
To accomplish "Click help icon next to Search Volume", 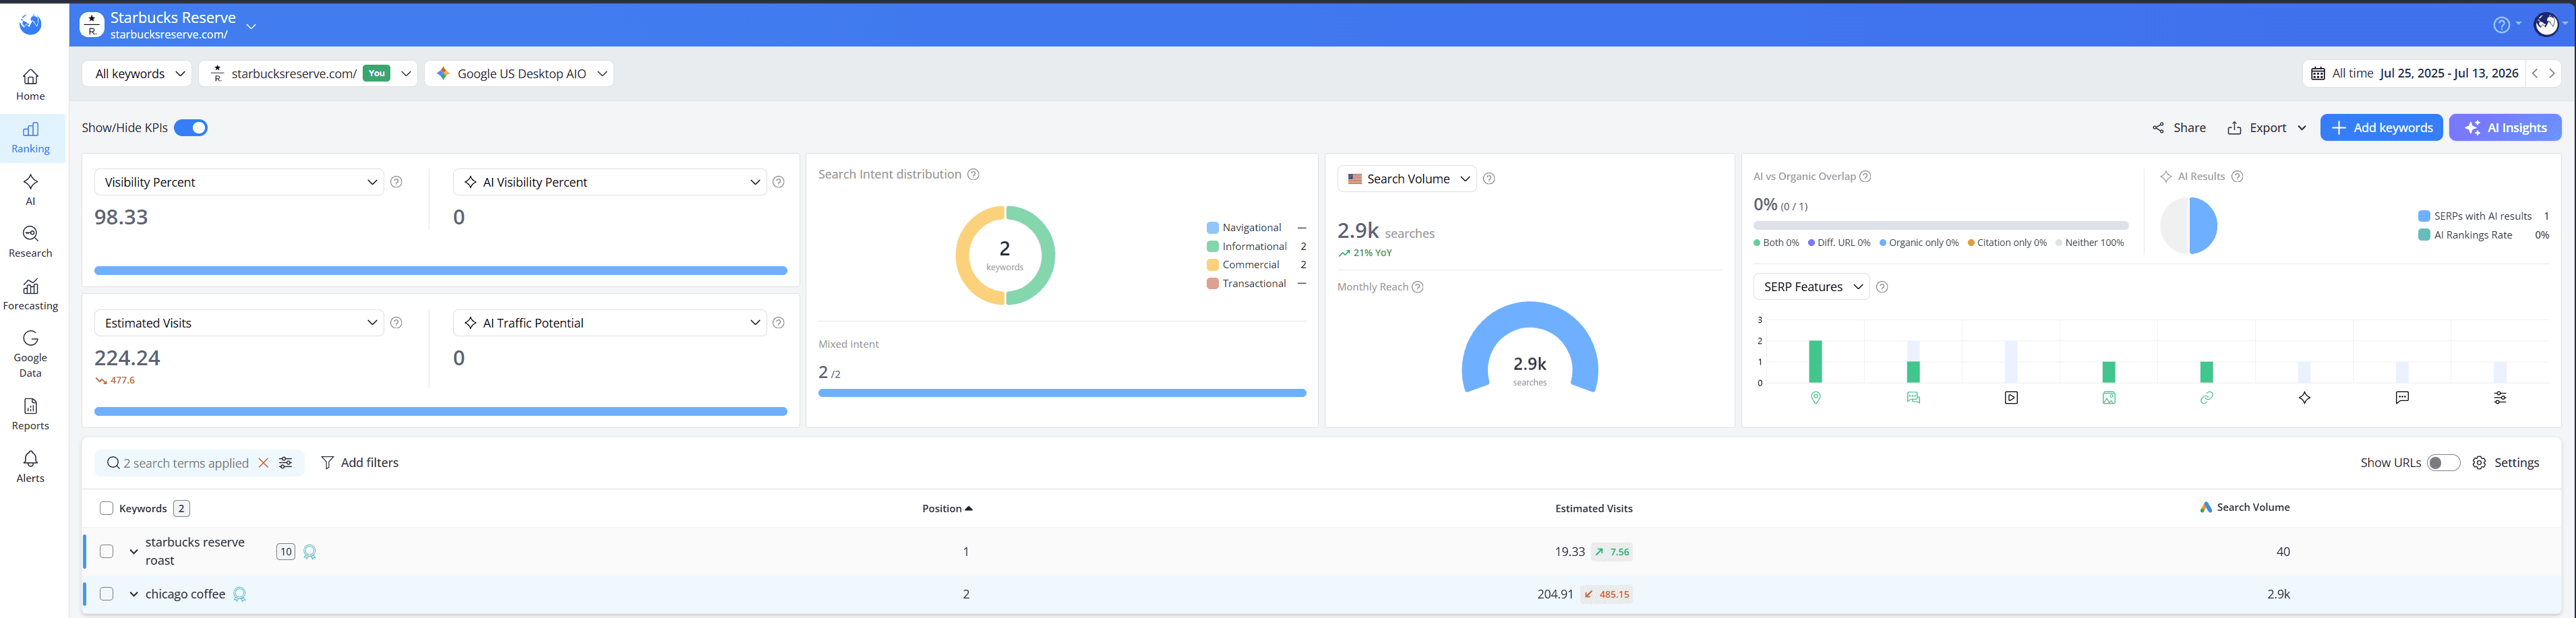I will [x=1489, y=179].
